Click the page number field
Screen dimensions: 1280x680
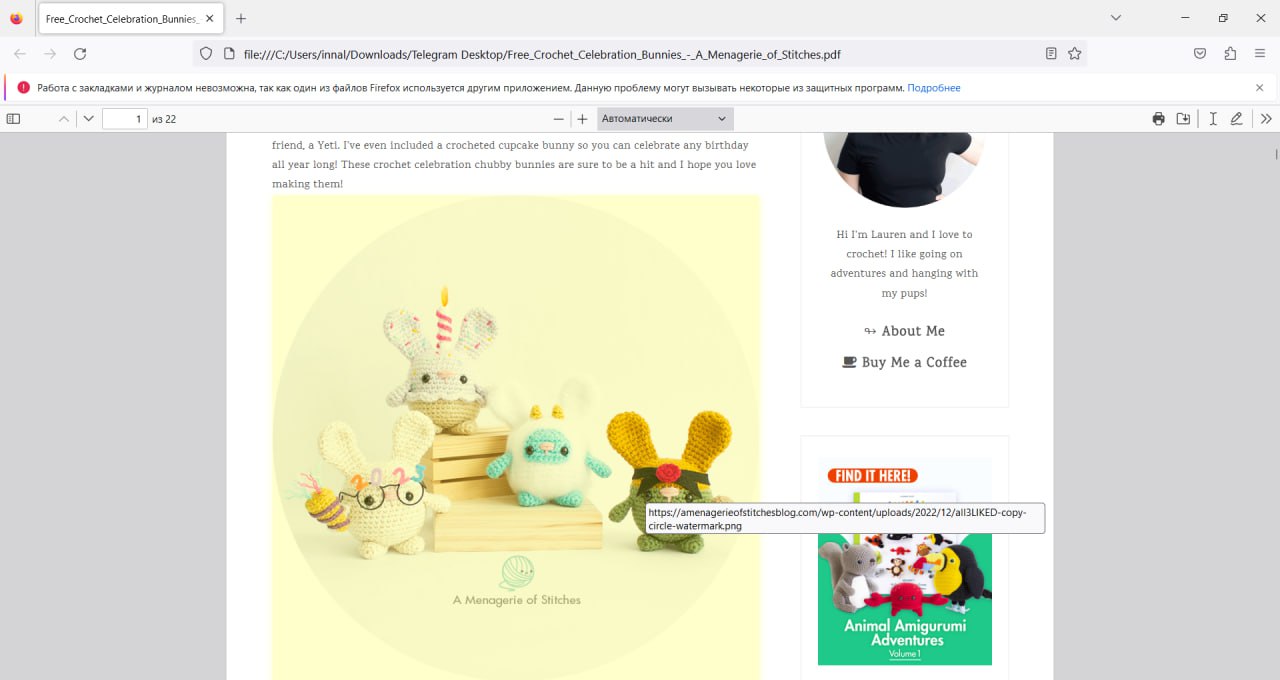pos(125,119)
